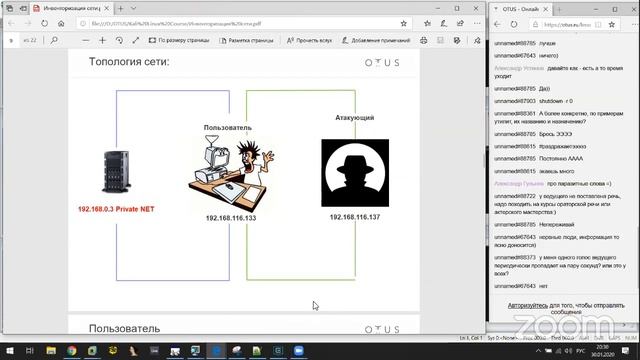Print the PDF document
The height and width of the screenshot is (360, 640).
coord(424,40)
